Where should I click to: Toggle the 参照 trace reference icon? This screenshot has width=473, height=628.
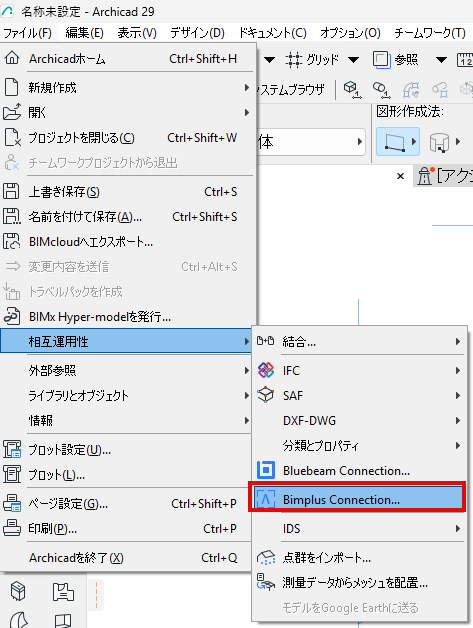[382, 60]
